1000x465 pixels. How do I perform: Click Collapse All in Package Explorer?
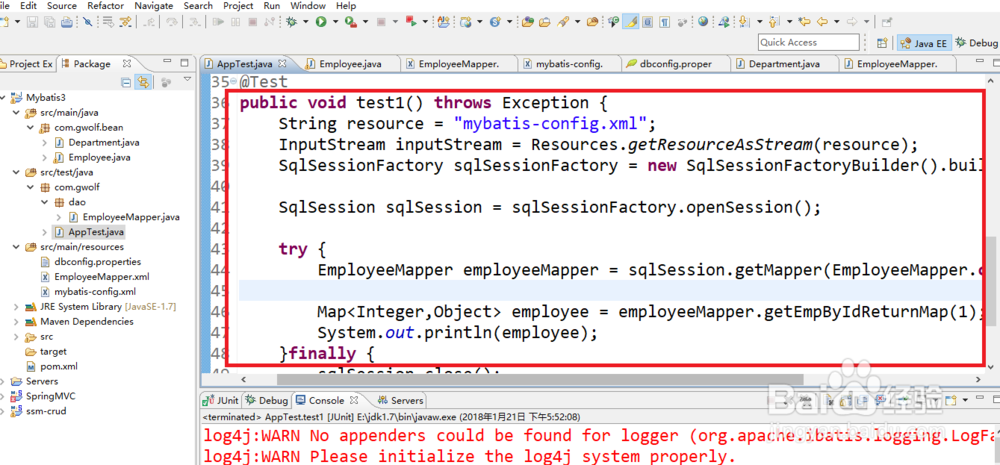point(126,82)
